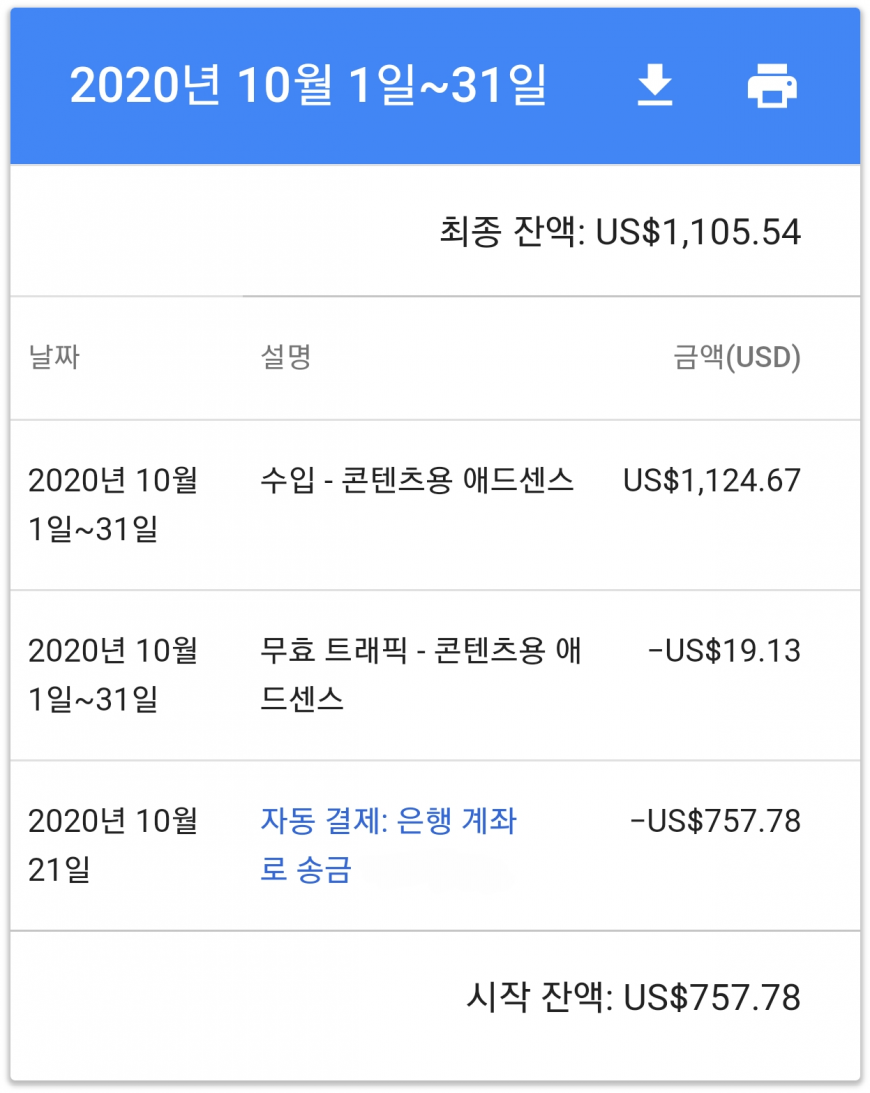
Task: Click the 시작 잔액 label
Action: click(x=538, y=997)
